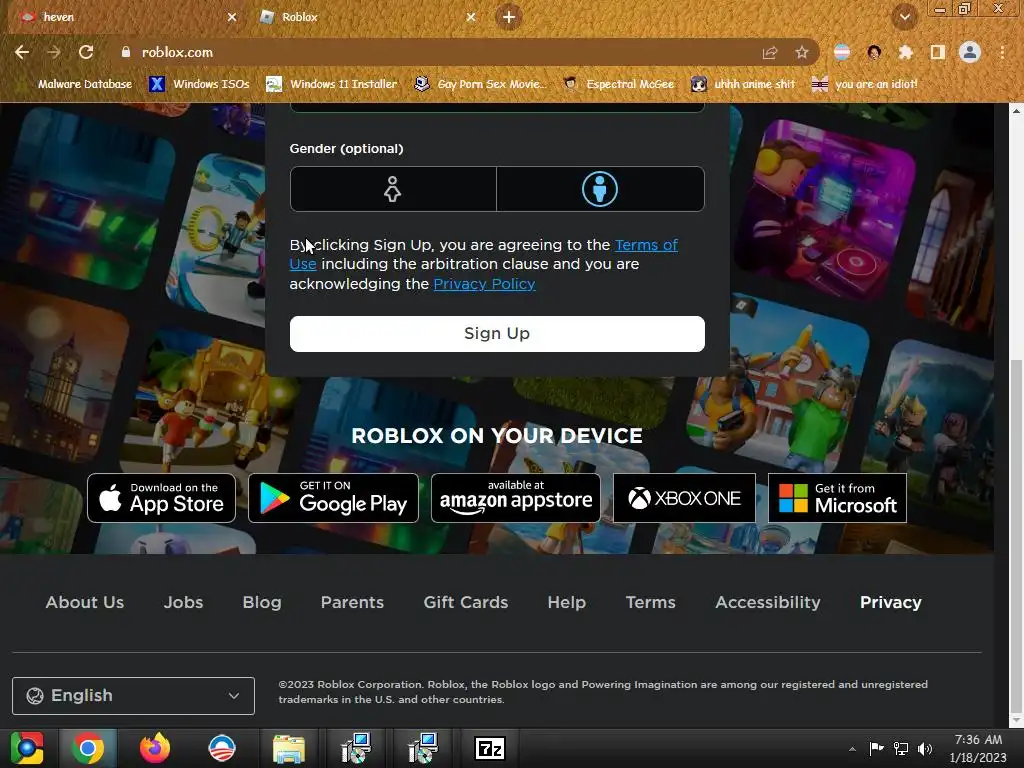Open a new tab with plus button
Screen dimensions: 1024x768
coord(509,17)
